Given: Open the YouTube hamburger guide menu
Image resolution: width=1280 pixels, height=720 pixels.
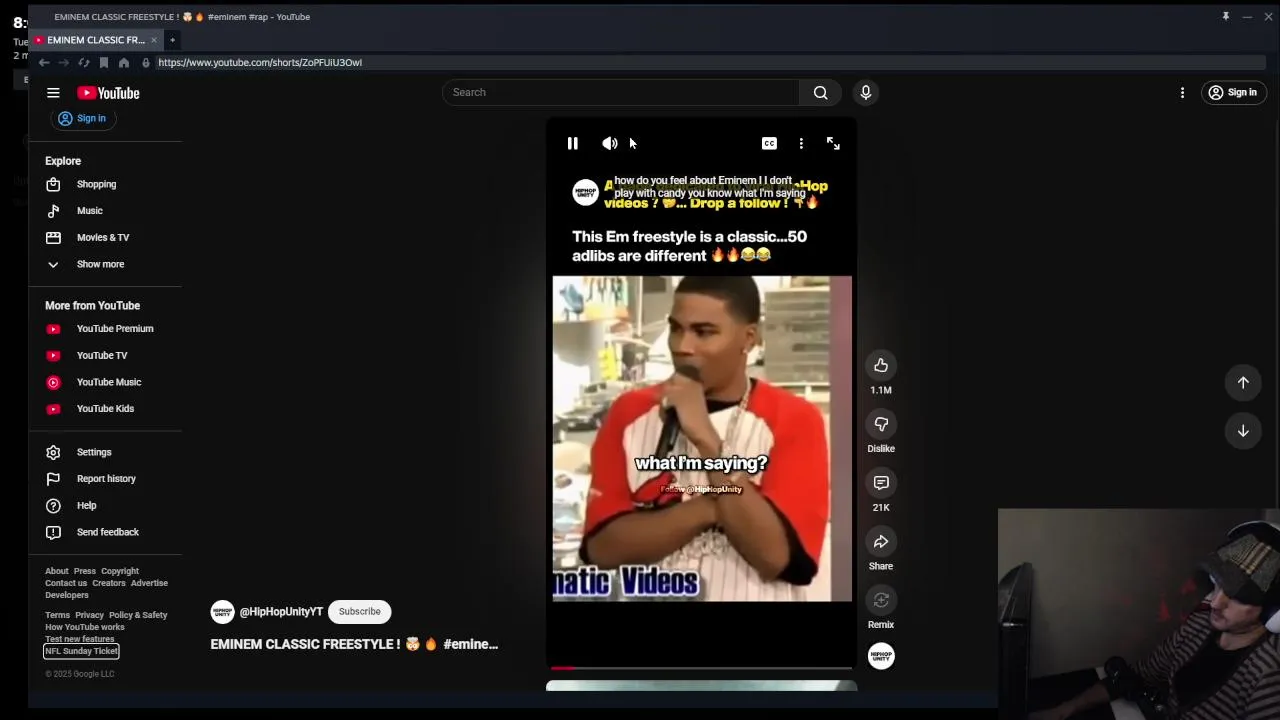Looking at the screenshot, I should [x=53, y=93].
